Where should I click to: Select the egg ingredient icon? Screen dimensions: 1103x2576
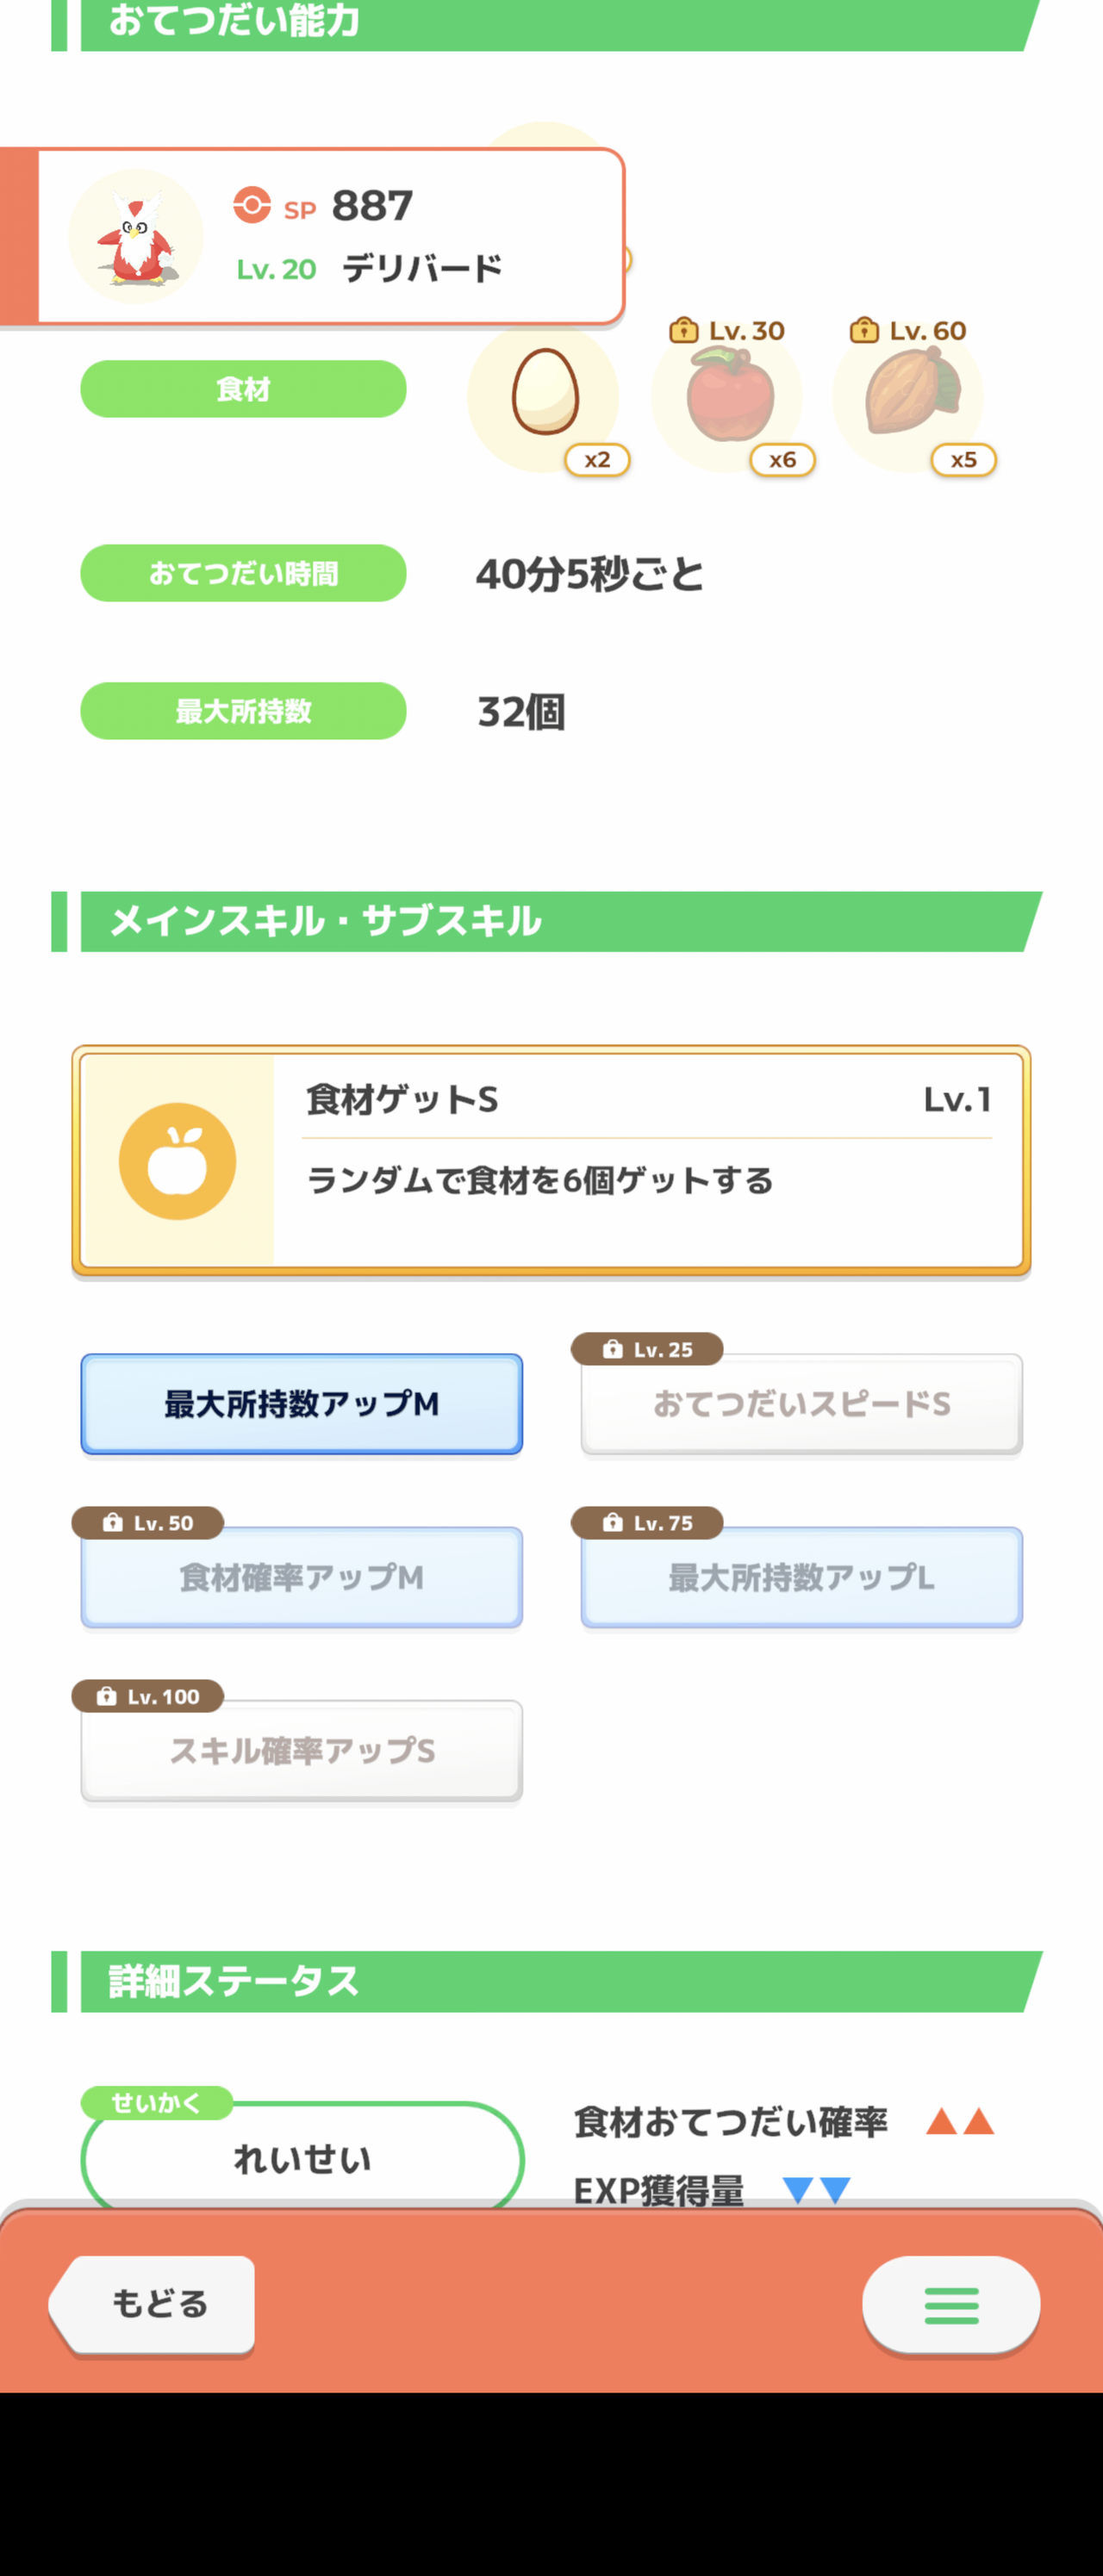point(544,393)
